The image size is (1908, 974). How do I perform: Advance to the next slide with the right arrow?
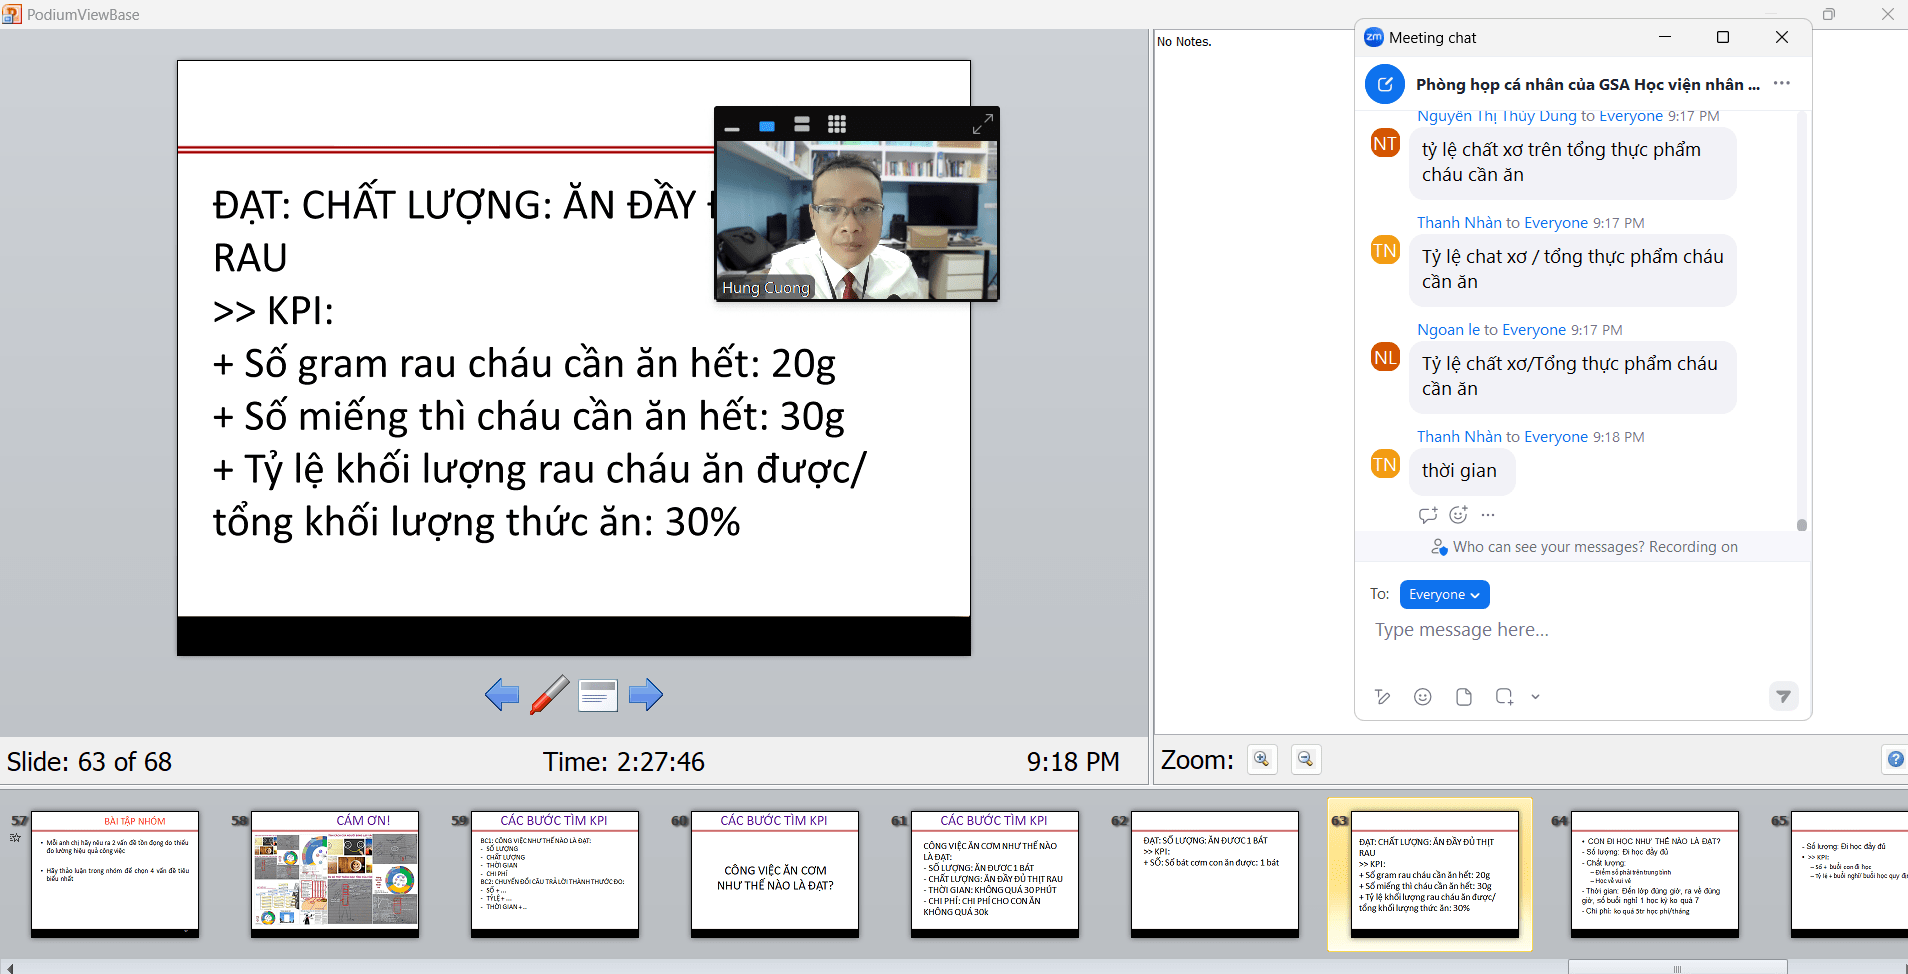click(646, 694)
